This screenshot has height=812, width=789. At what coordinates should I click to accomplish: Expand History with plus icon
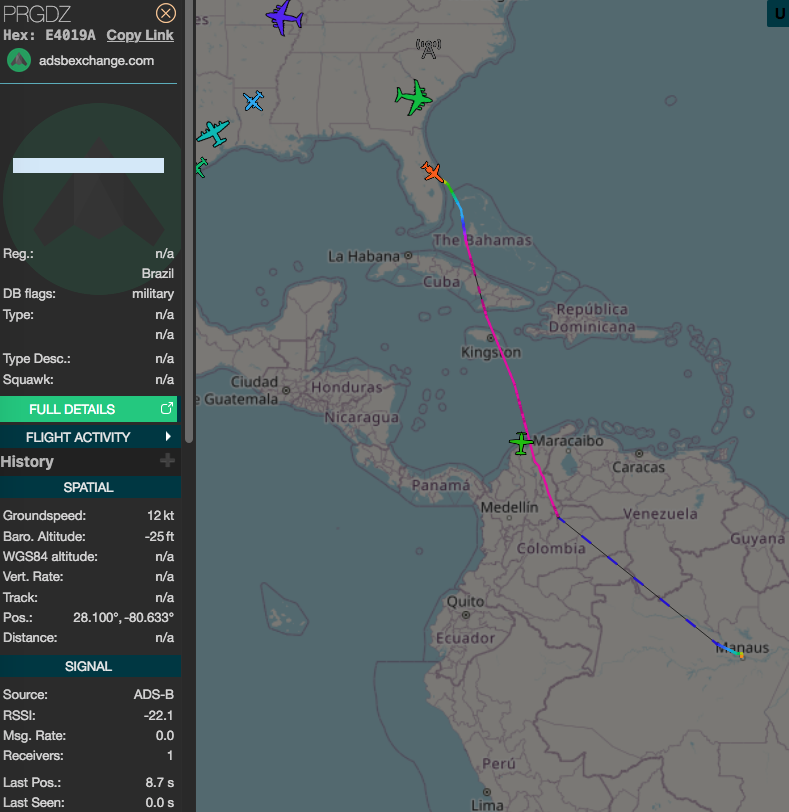coord(167,460)
